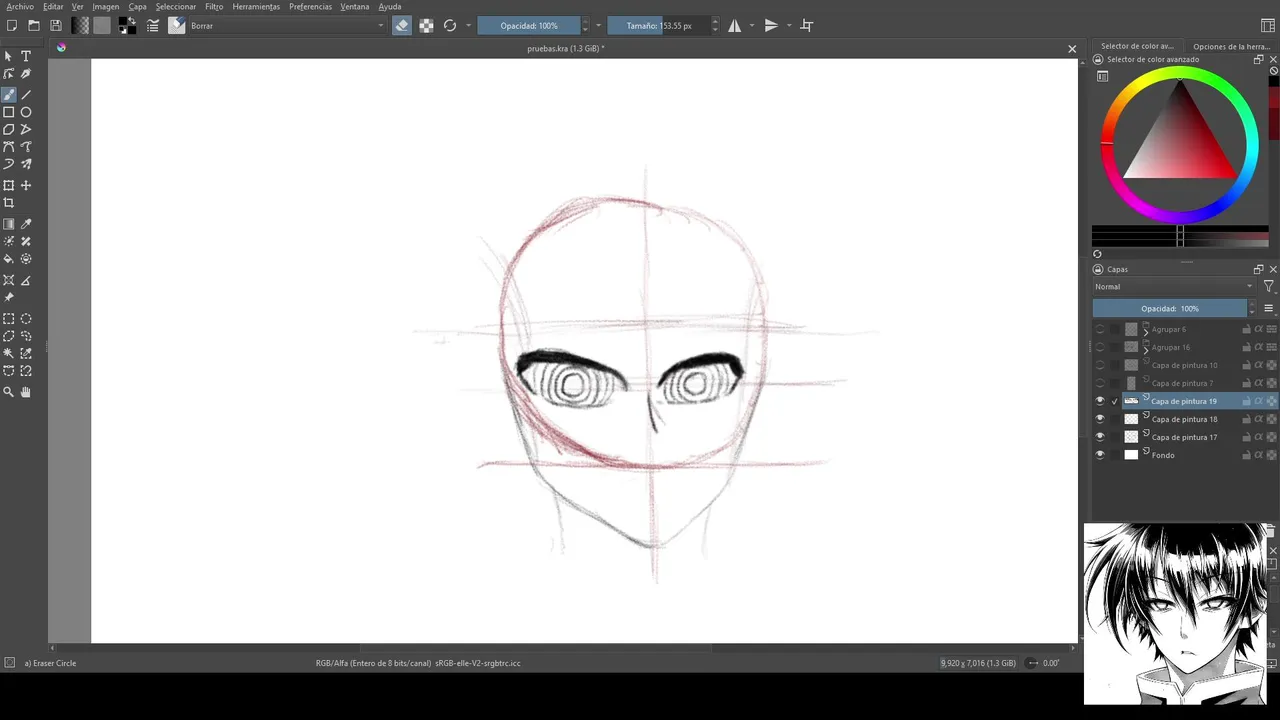Show the Capa de pintura 10 layer

[1100, 365]
